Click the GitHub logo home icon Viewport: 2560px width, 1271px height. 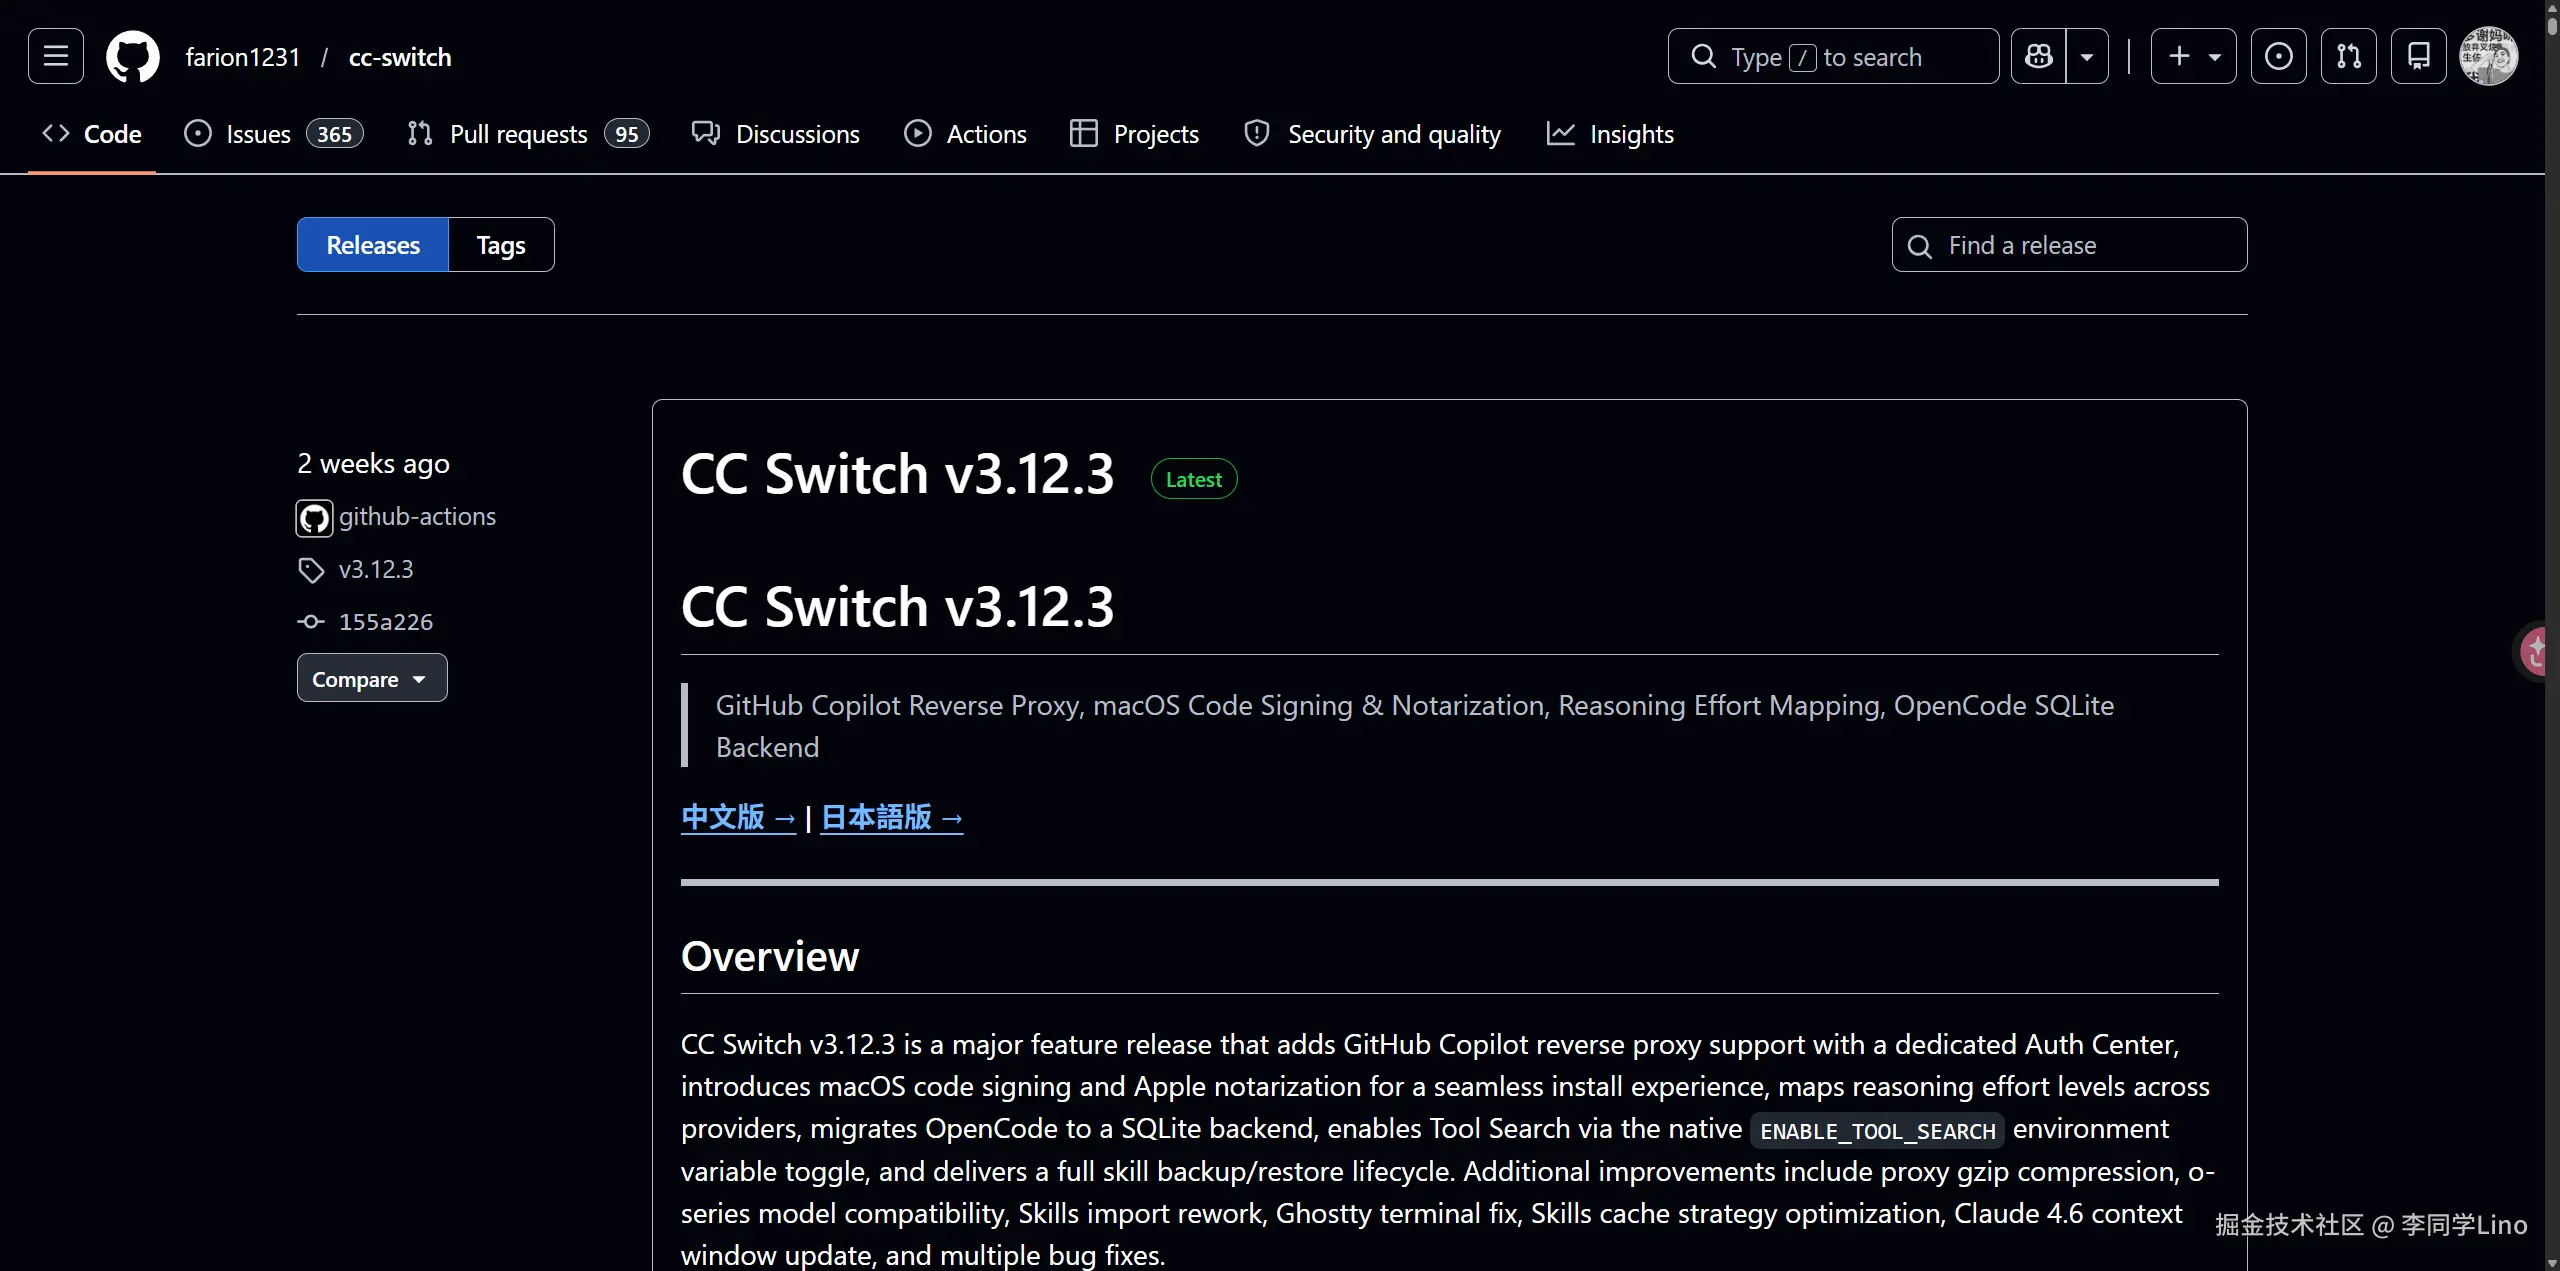click(133, 56)
